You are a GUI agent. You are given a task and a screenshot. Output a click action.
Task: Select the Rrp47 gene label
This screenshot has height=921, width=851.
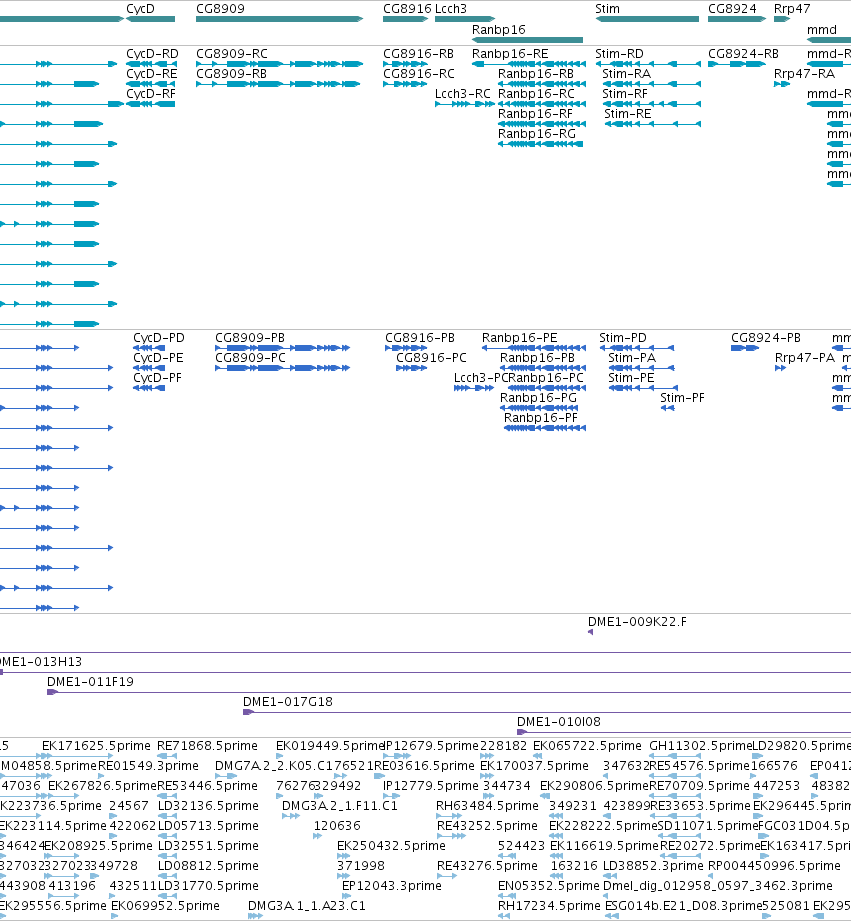(x=792, y=9)
